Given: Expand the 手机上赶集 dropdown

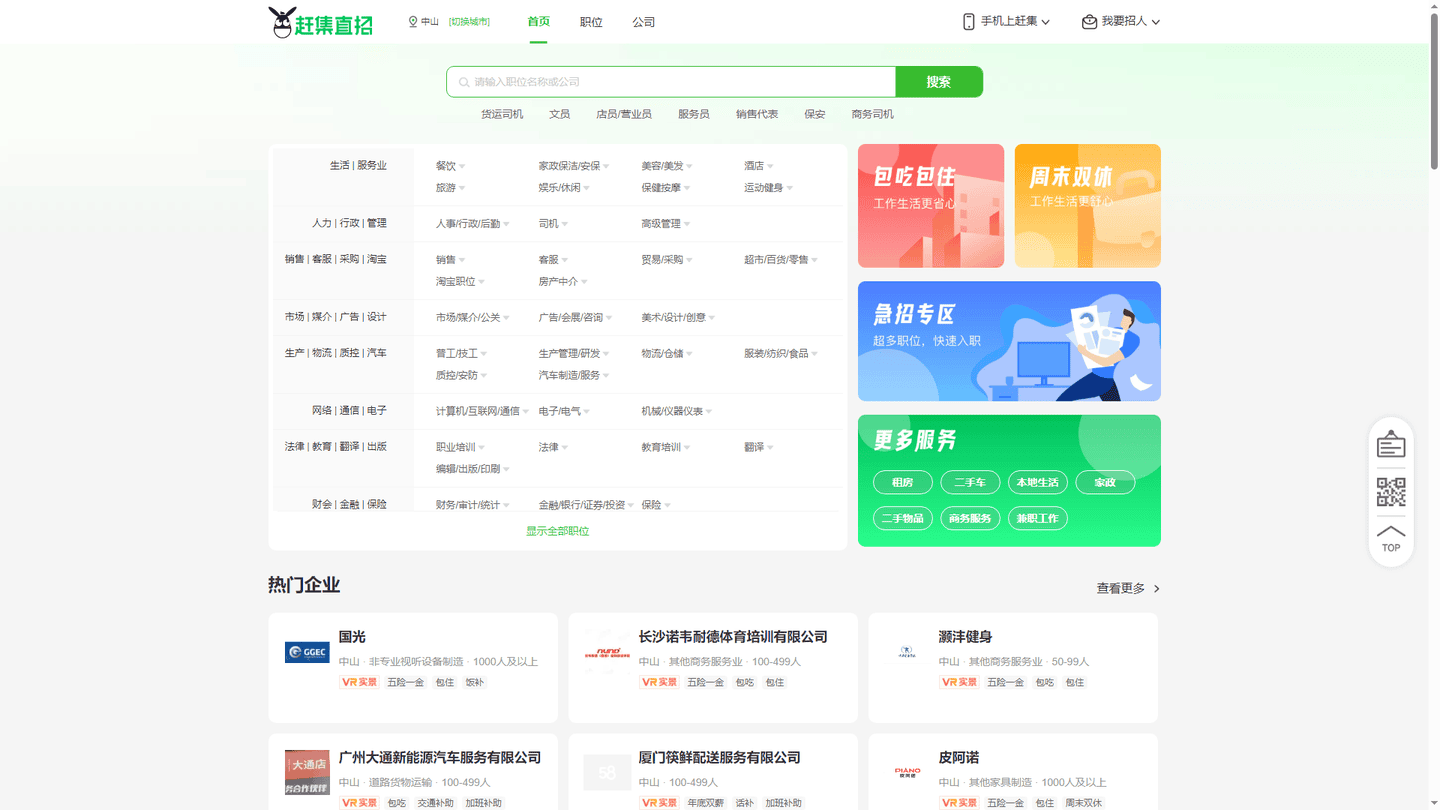Looking at the screenshot, I should 1046,22.
